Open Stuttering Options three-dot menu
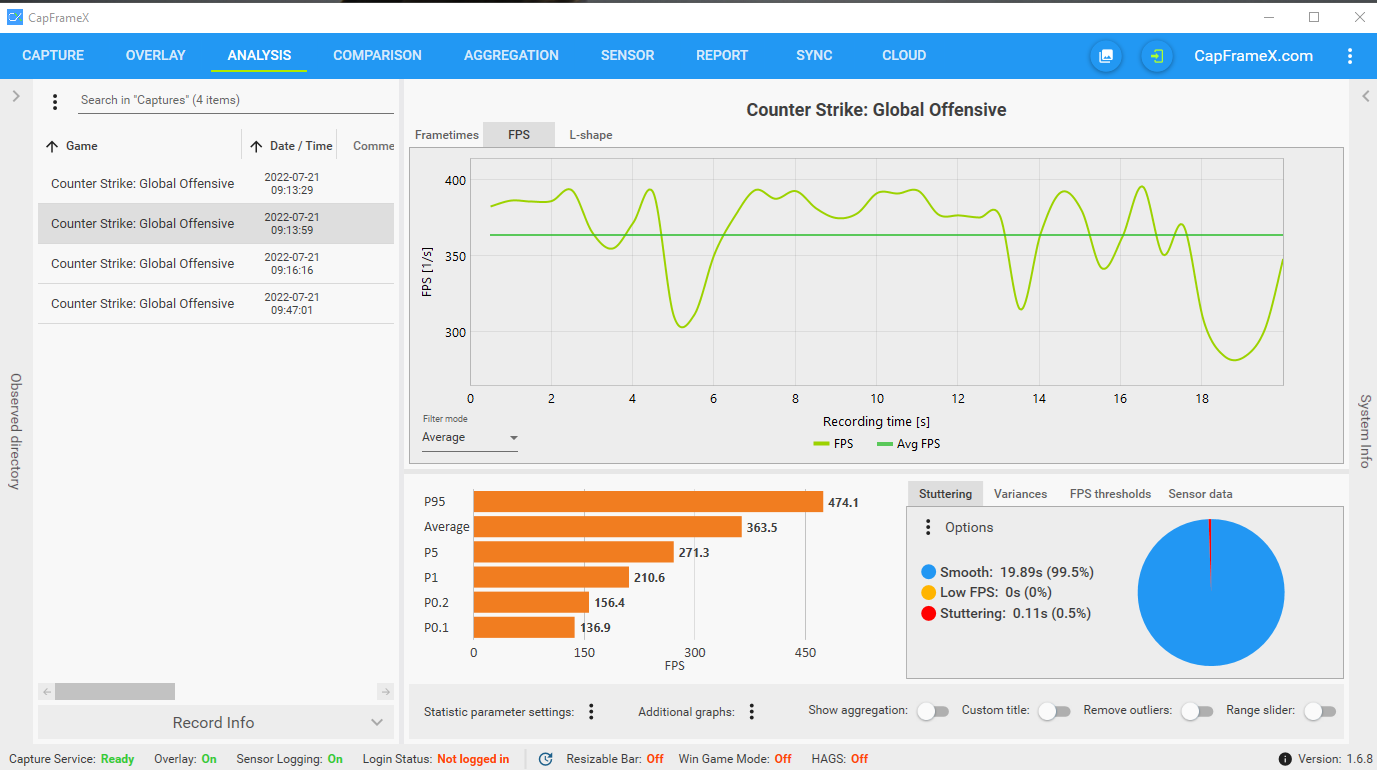The width and height of the screenshot is (1377, 770). (x=928, y=527)
